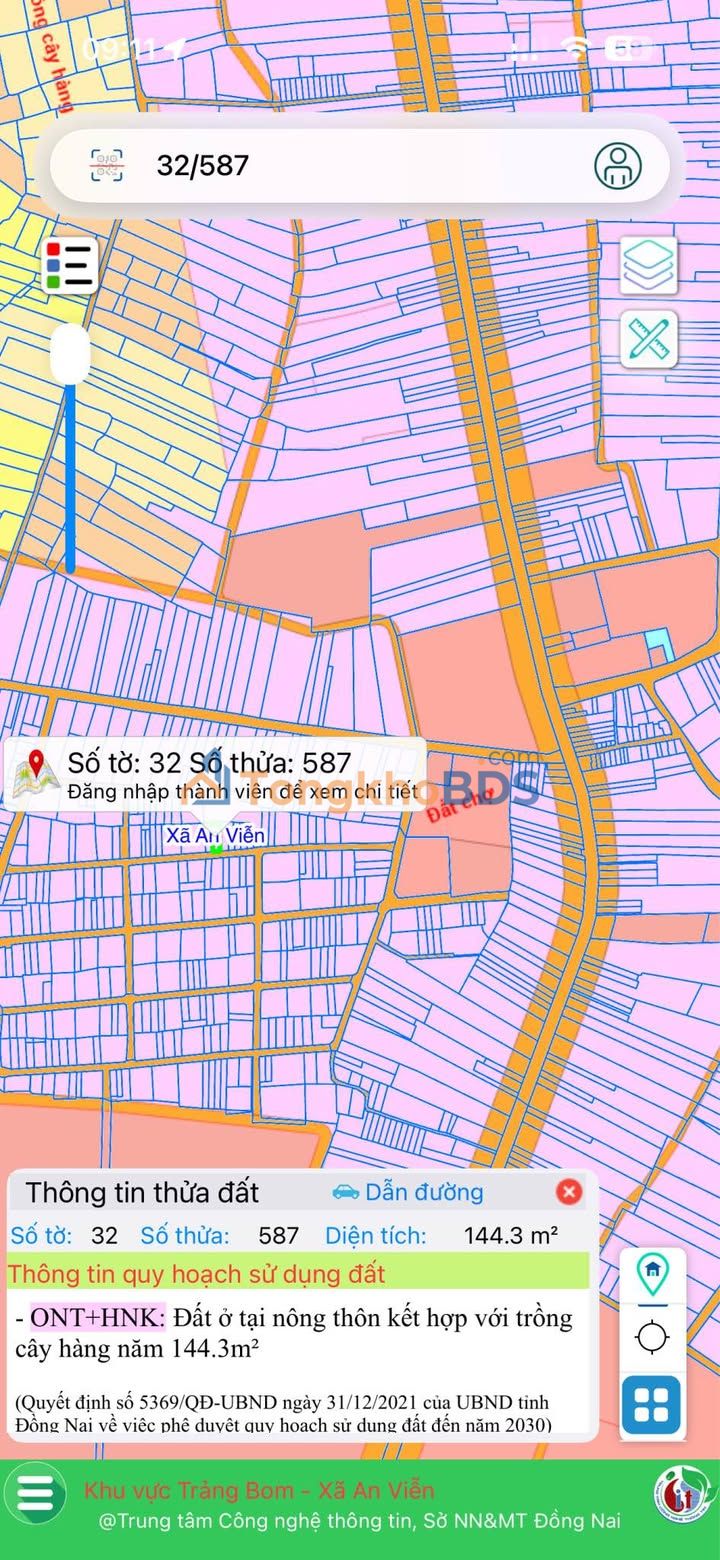Click the blue track of vertical slider
The width and height of the screenshot is (720, 1560).
(x=70, y=480)
